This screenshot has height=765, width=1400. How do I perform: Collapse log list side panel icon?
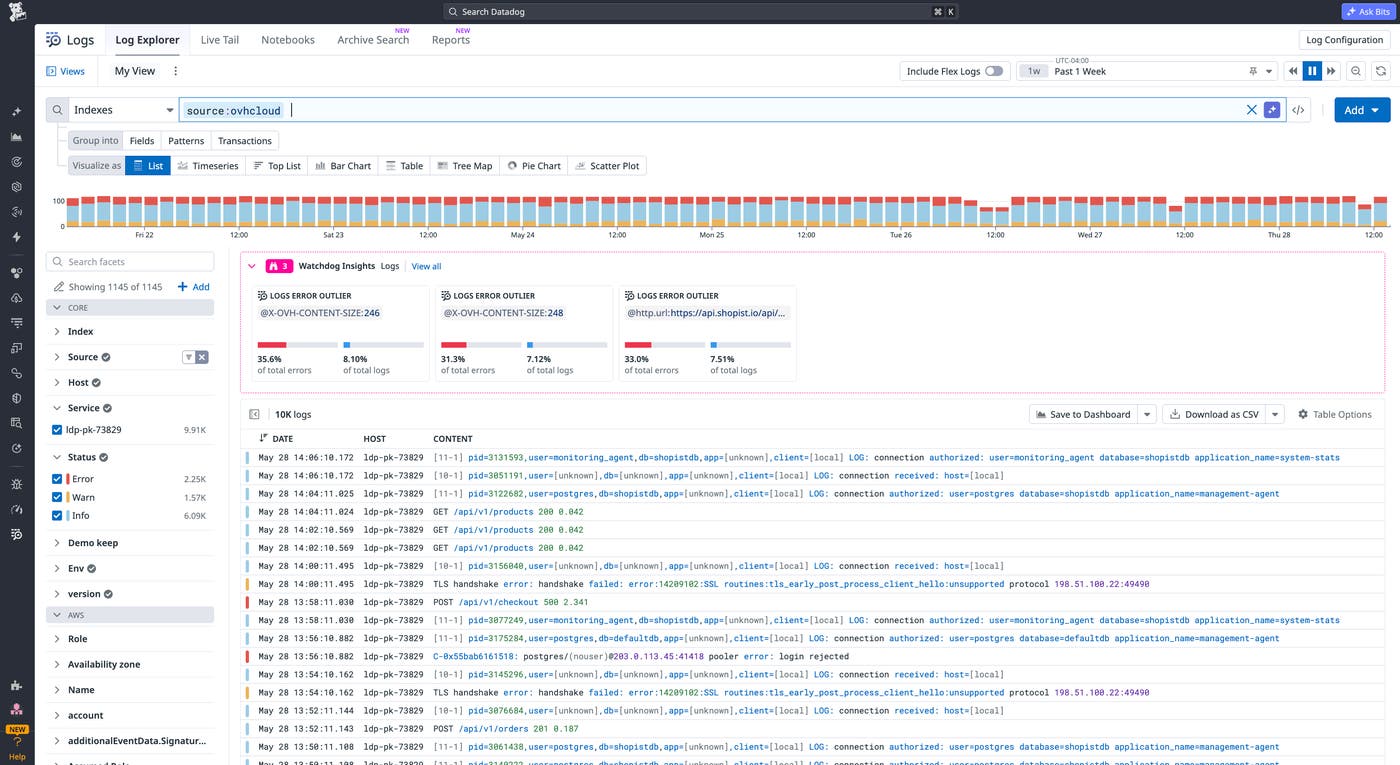click(254, 414)
